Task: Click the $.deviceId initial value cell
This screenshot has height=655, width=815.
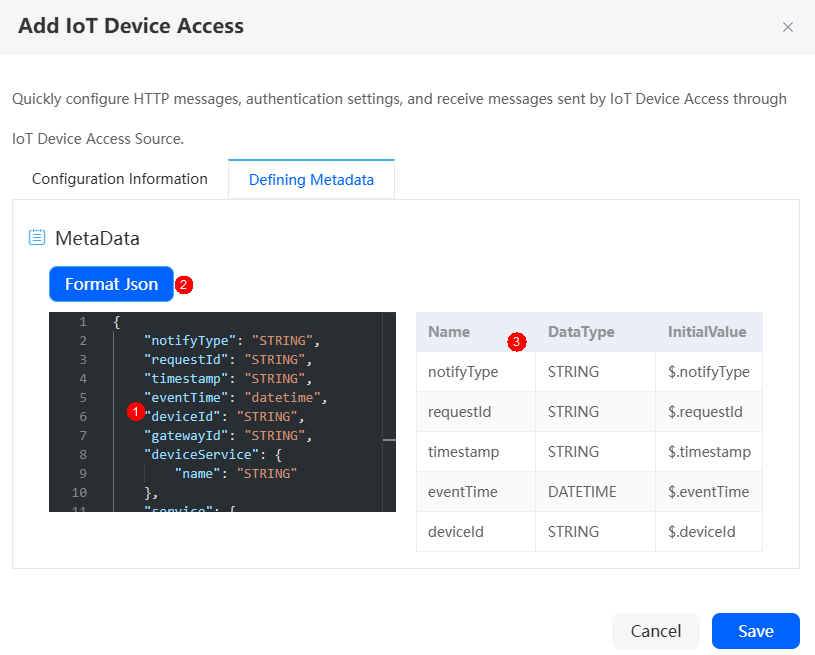Action: click(702, 532)
